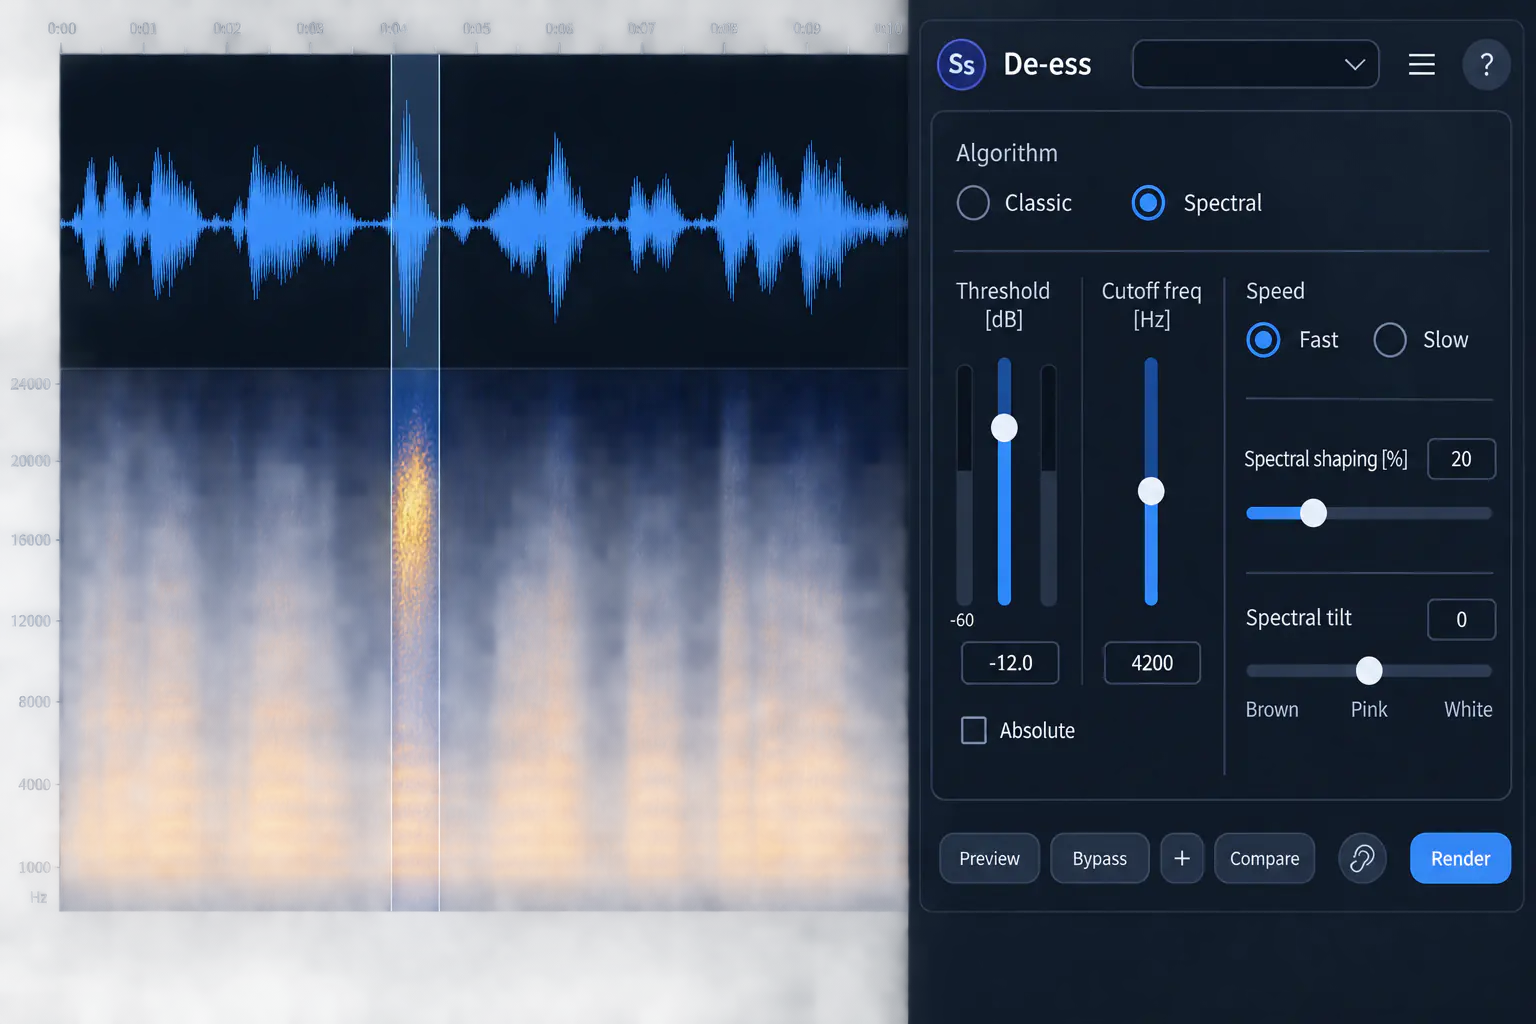
Task: Click the threshold value field -12.0
Action: [1010, 663]
